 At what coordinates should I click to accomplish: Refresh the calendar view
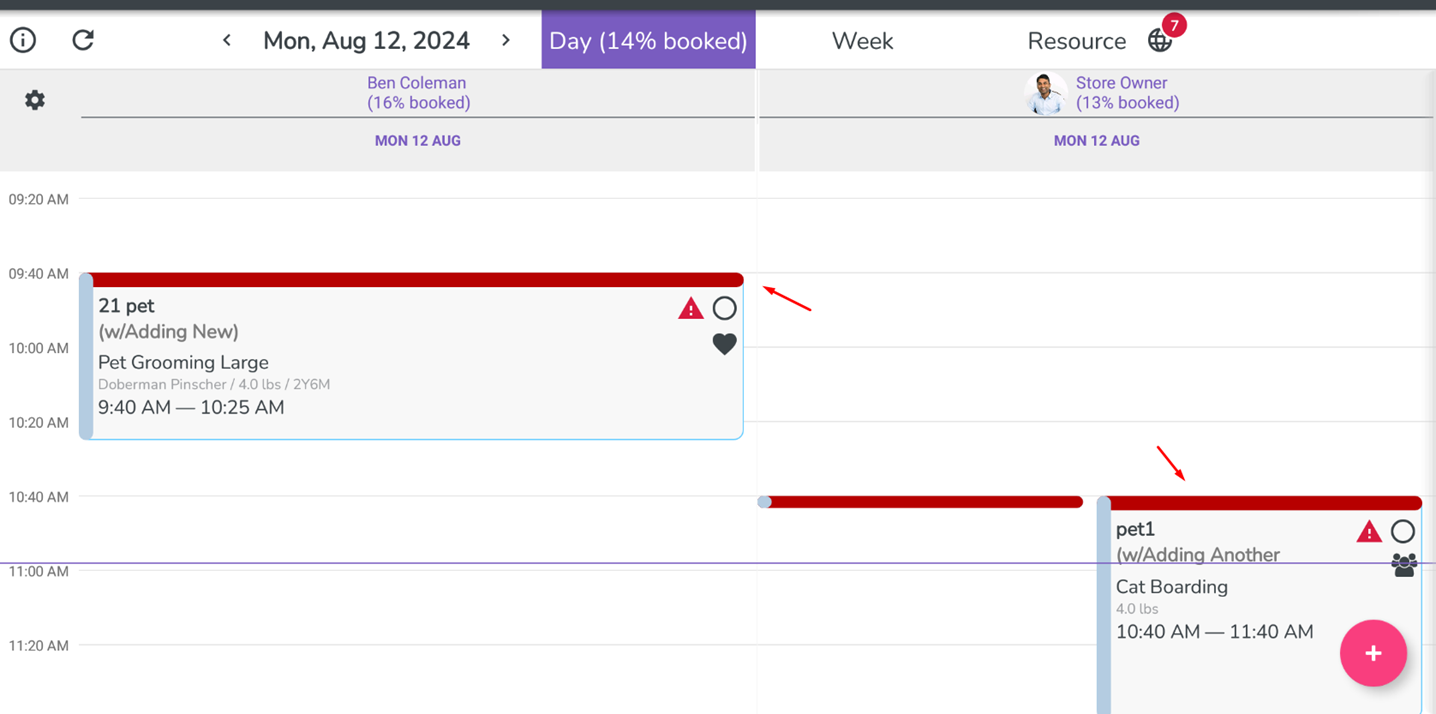[83, 40]
